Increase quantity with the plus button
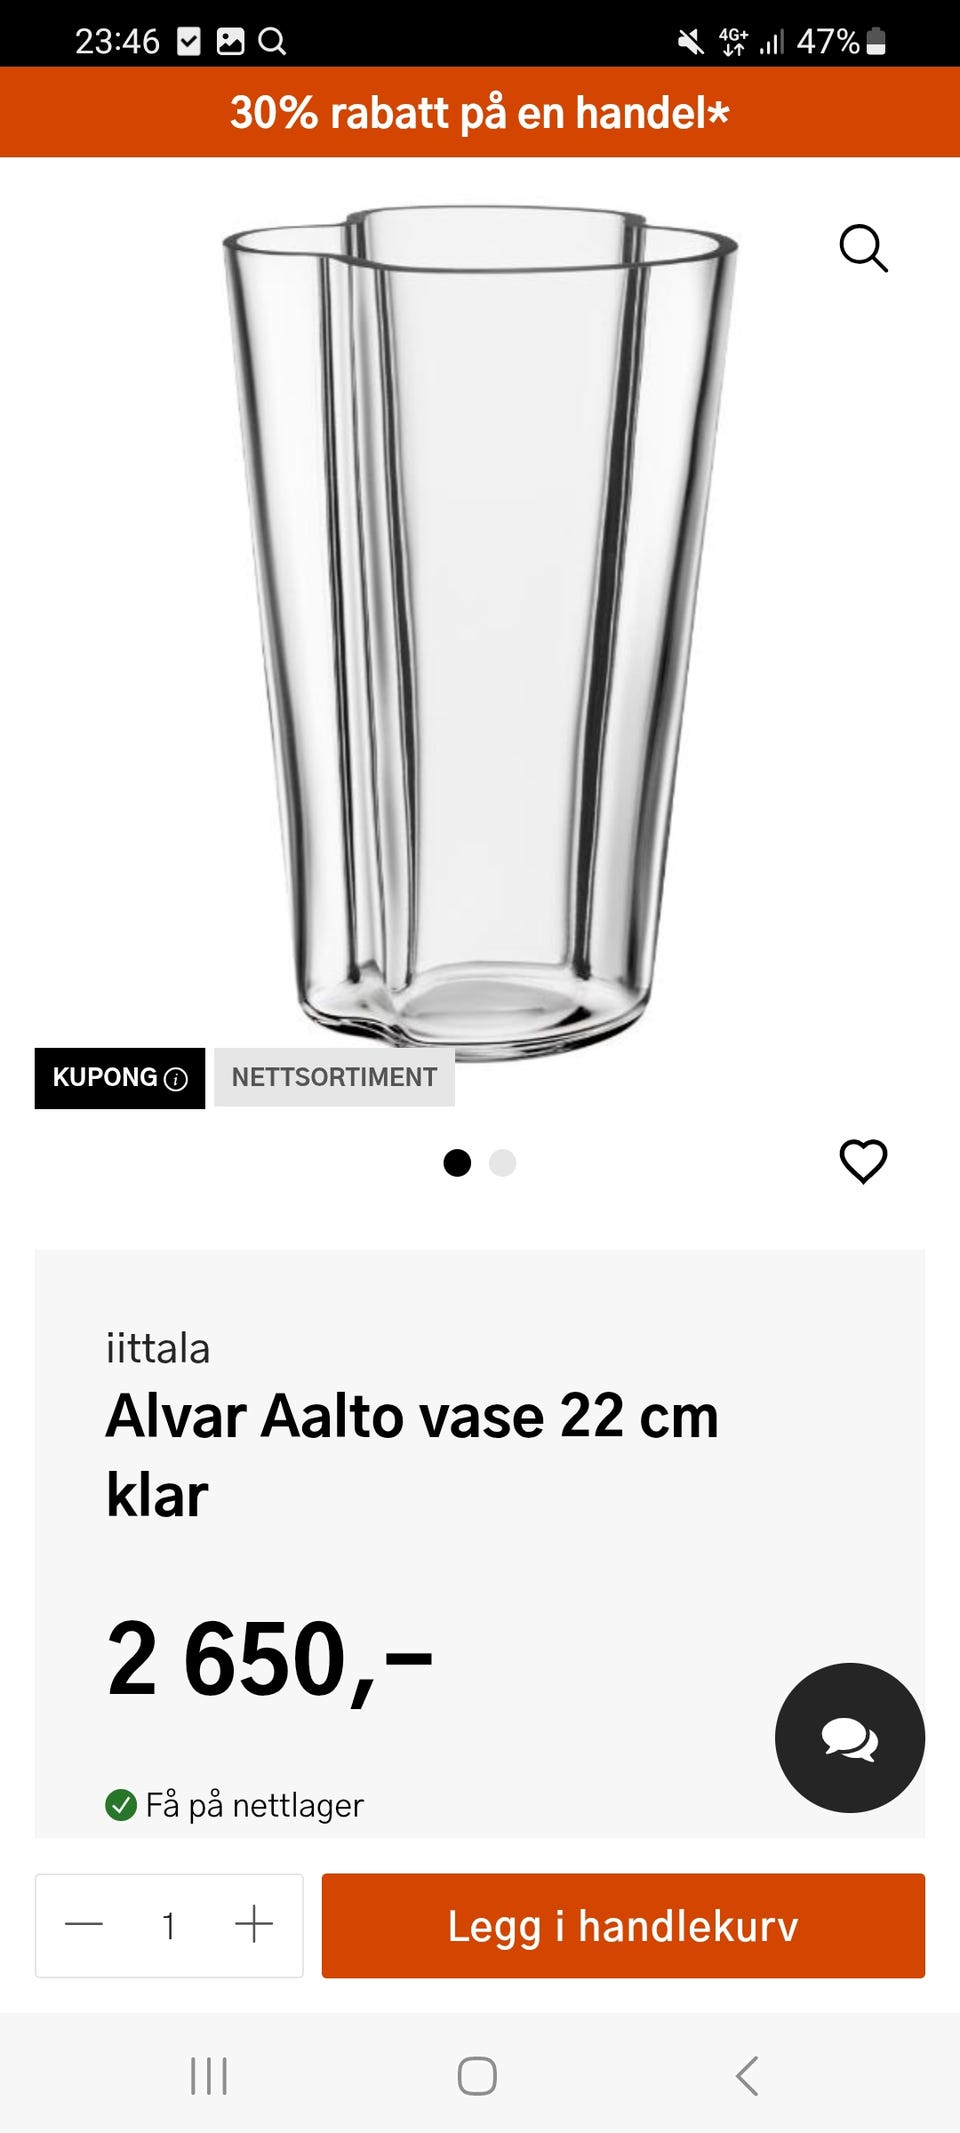This screenshot has width=960, height=2133. [254, 1924]
